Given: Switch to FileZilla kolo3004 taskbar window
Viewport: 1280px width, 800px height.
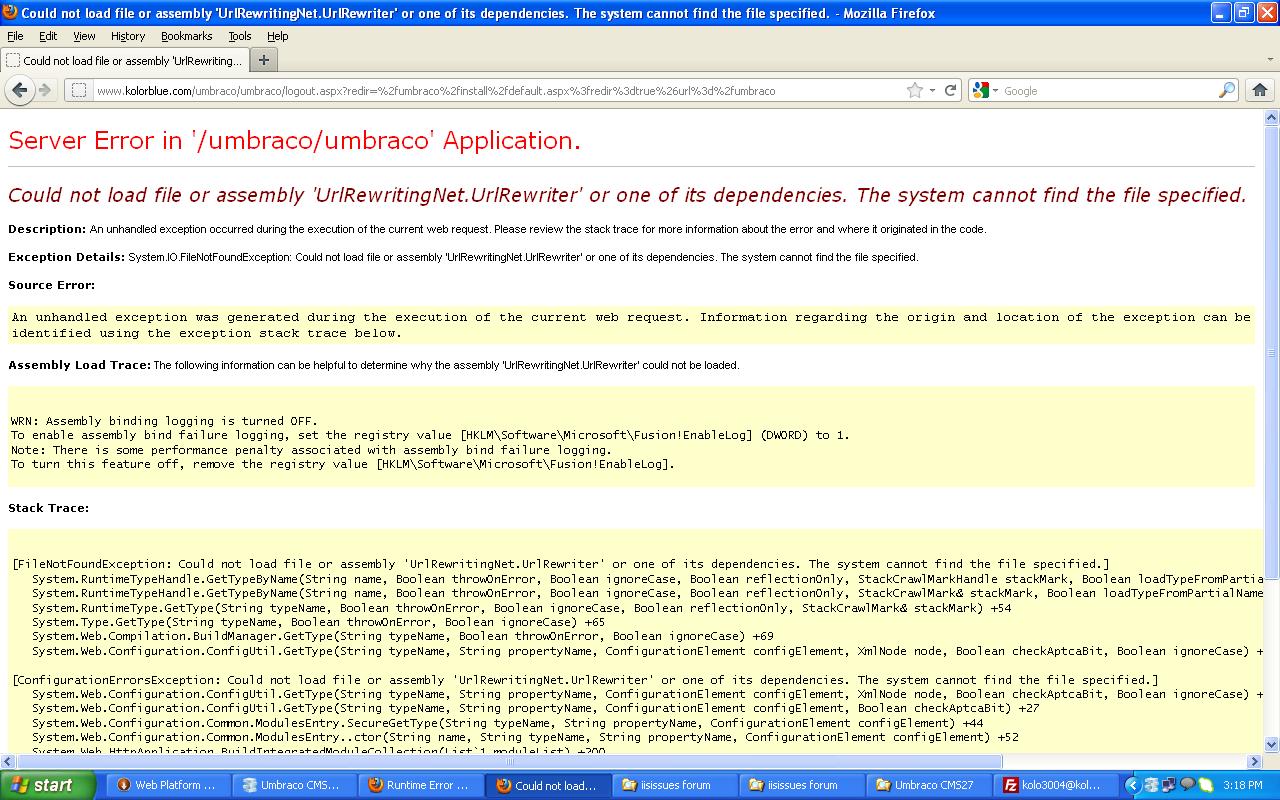Looking at the screenshot, I should point(1054,785).
